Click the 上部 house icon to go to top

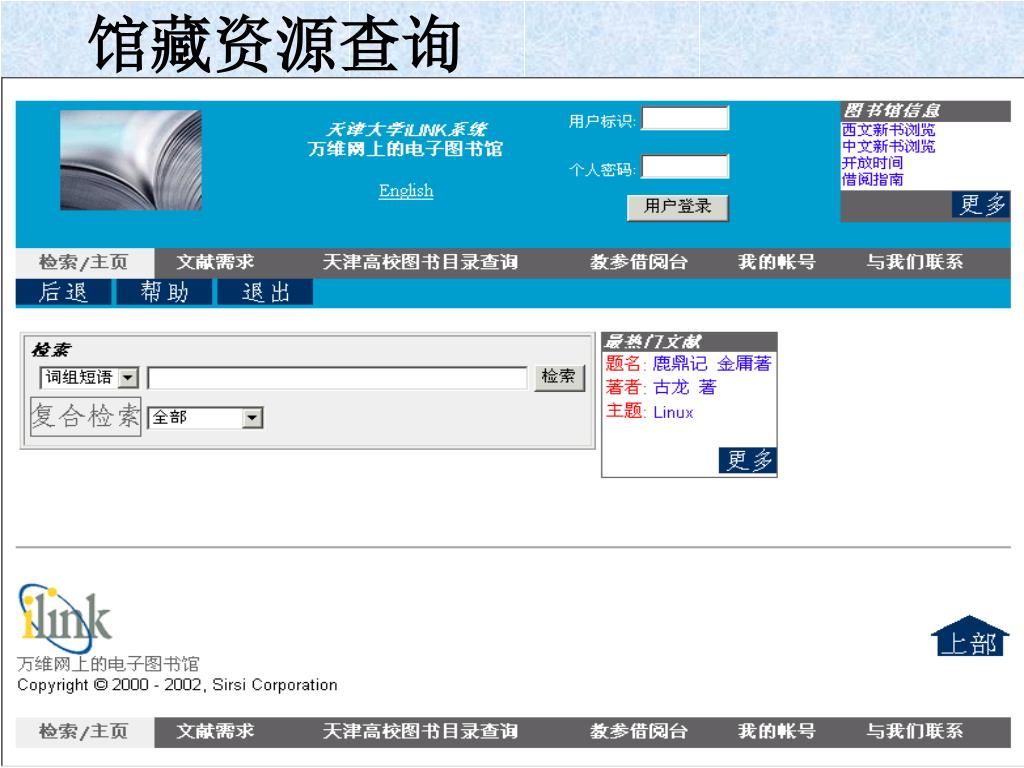[970, 635]
